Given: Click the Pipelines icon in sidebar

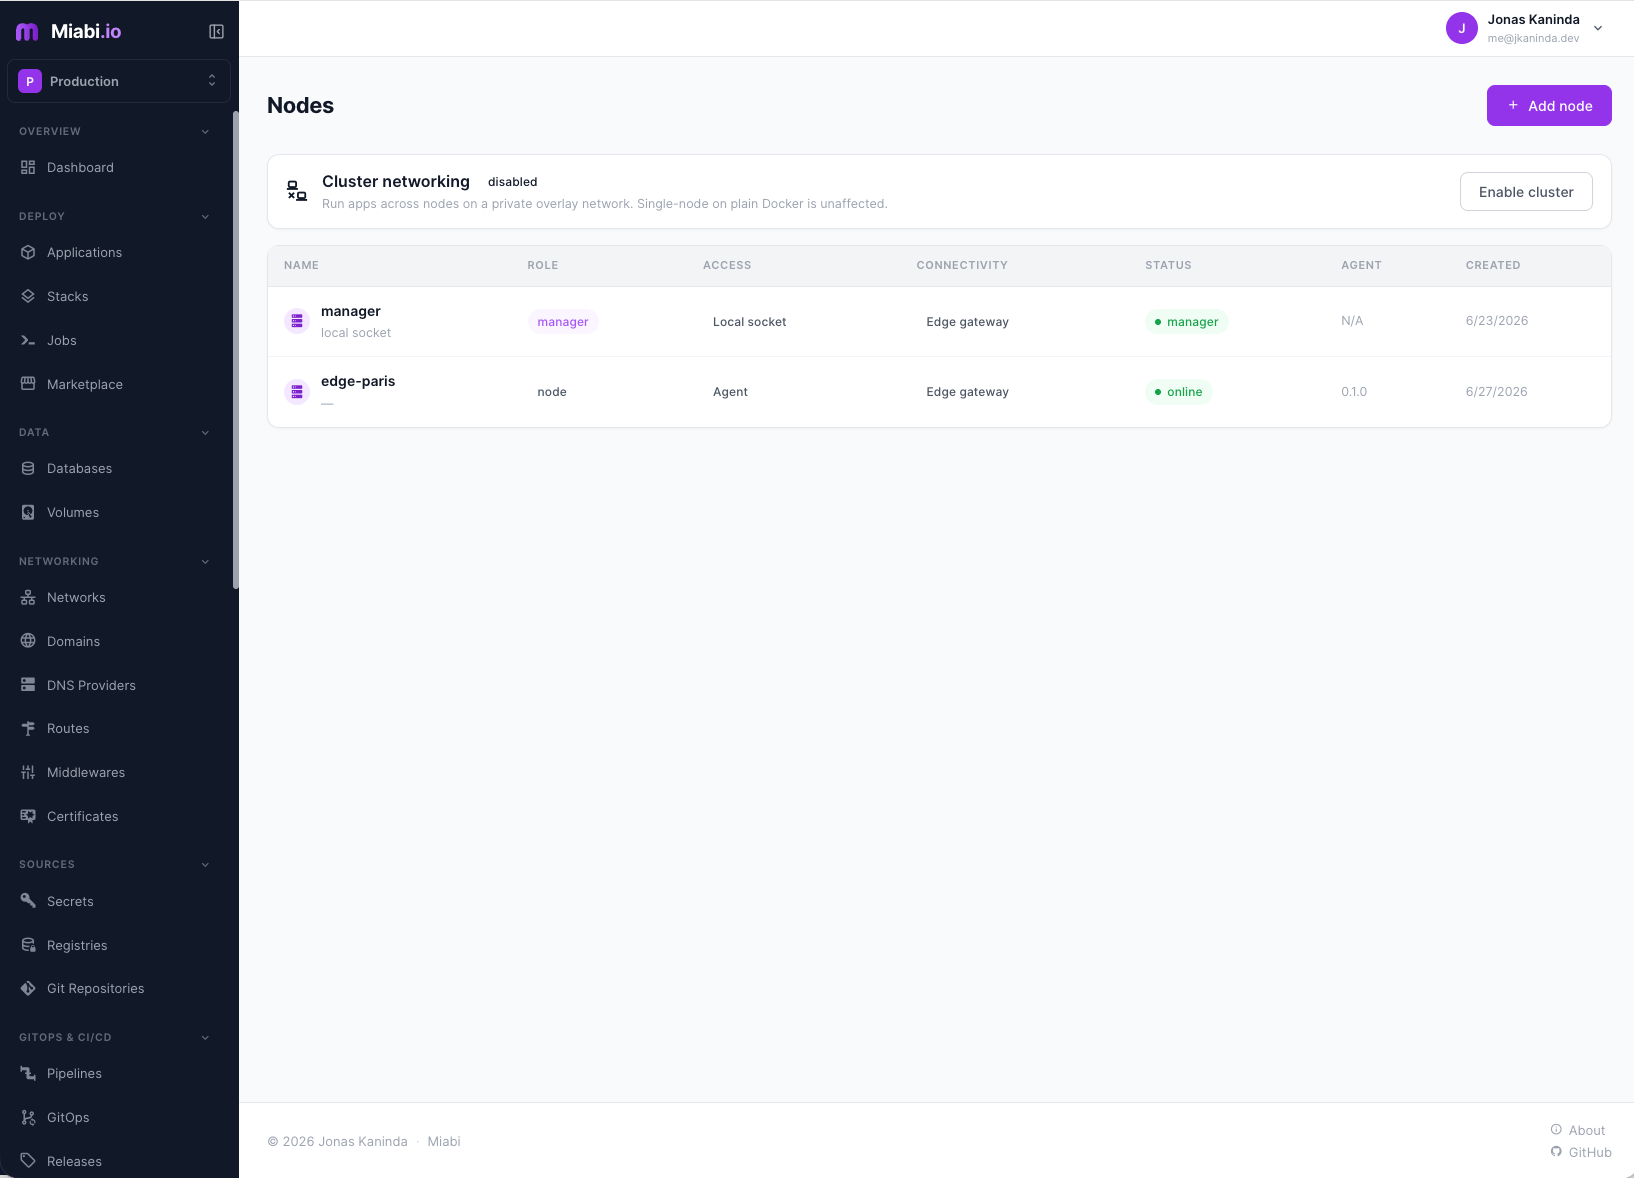Looking at the screenshot, I should pyautogui.click(x=28, y=1074).
